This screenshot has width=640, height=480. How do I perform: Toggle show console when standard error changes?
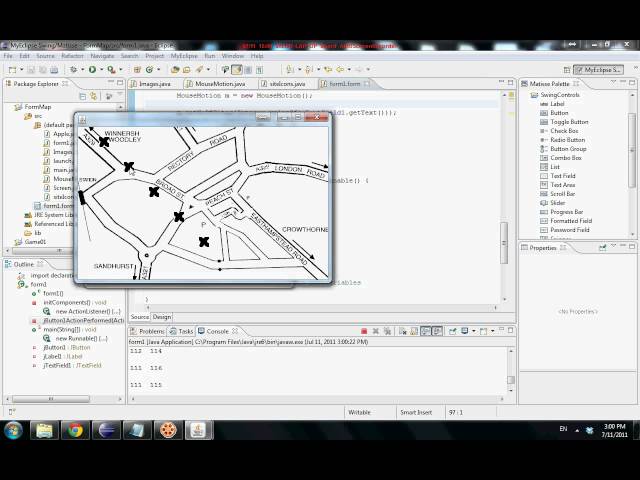437,331
